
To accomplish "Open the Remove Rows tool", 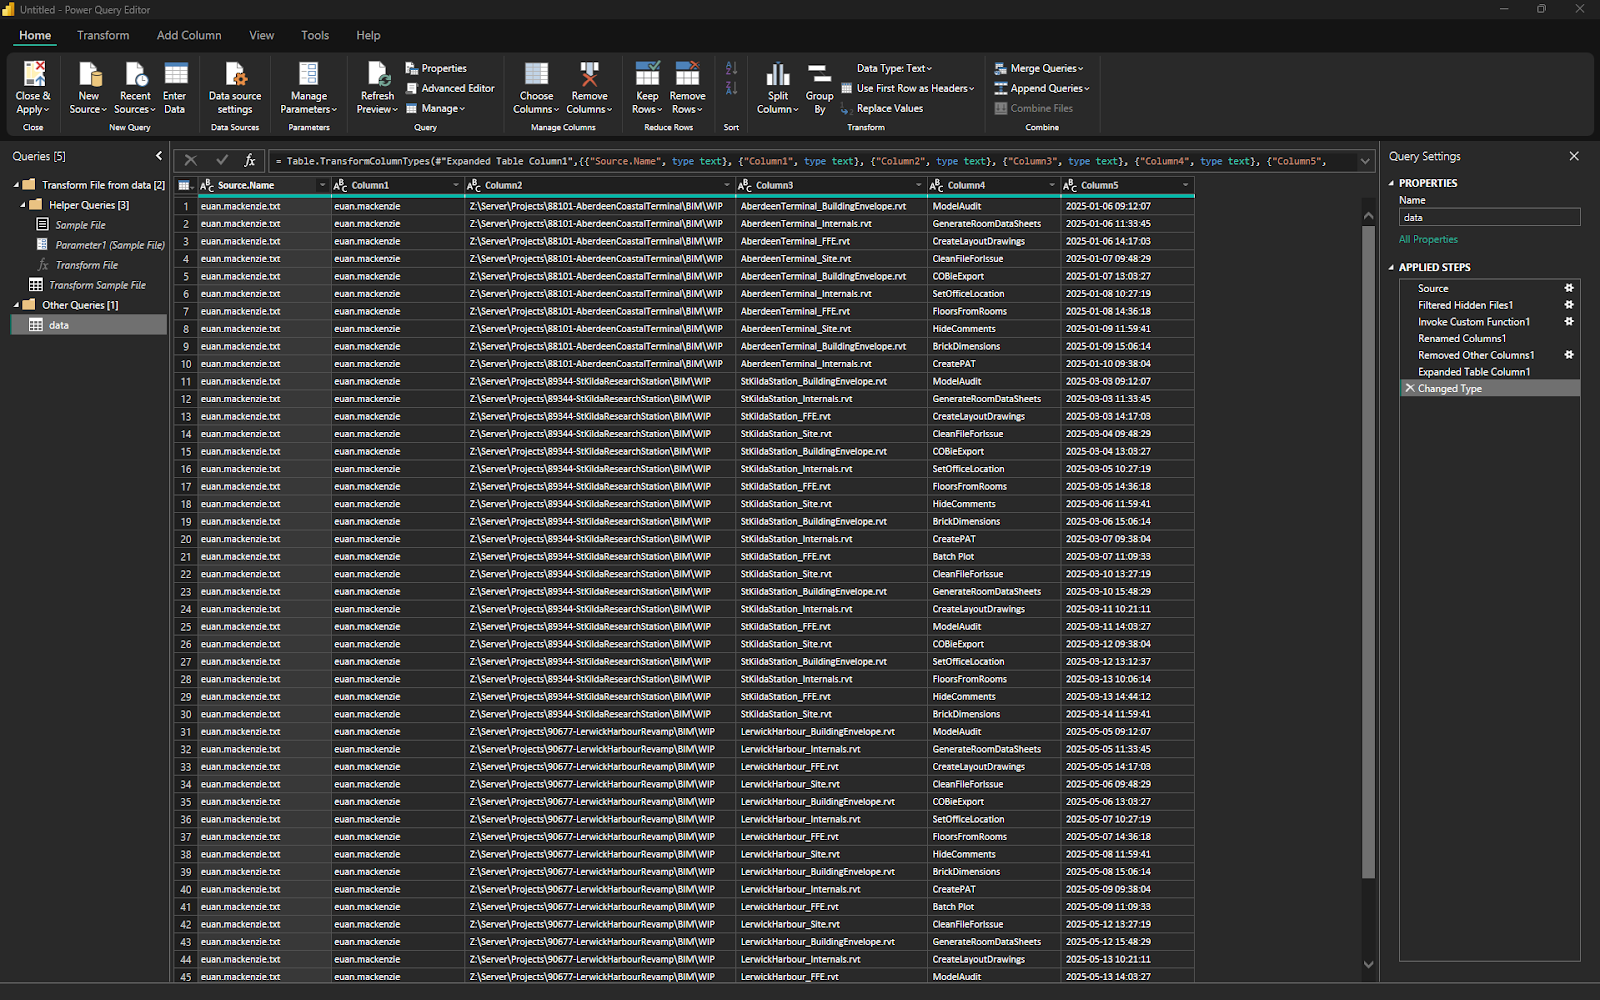I will click(687, 86).
